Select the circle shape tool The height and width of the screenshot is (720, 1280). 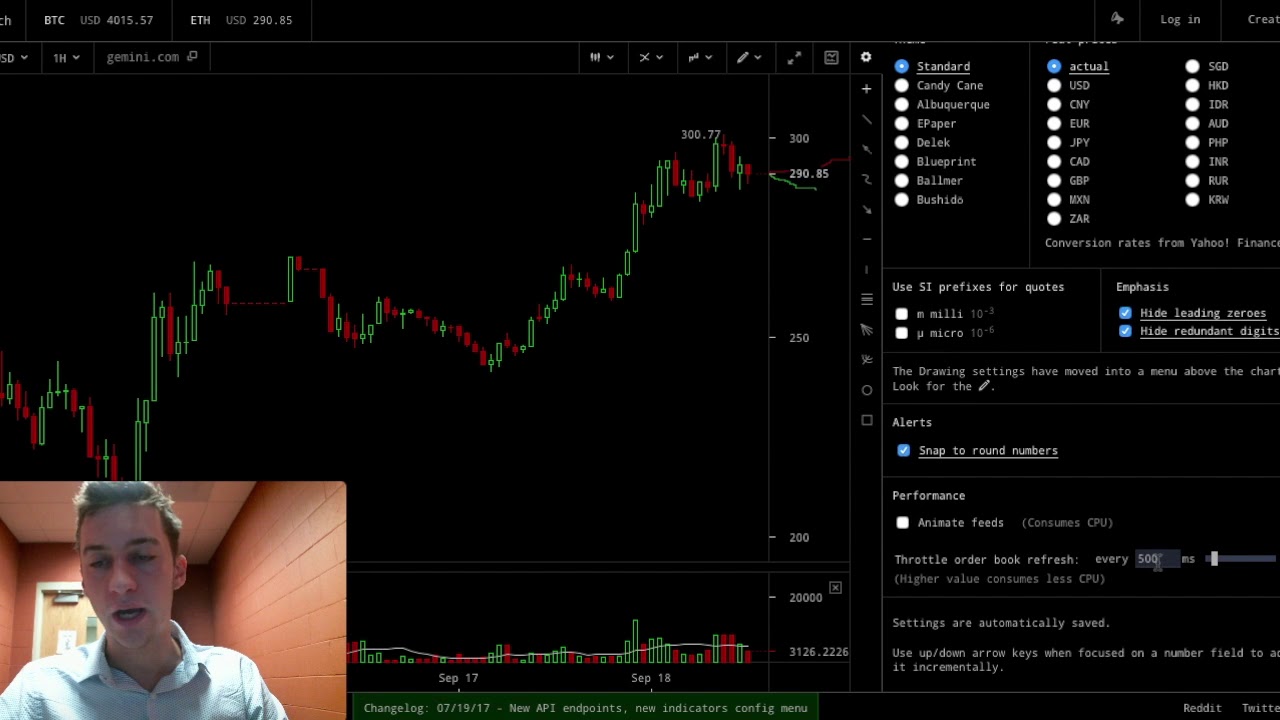(x=866, y=390)
